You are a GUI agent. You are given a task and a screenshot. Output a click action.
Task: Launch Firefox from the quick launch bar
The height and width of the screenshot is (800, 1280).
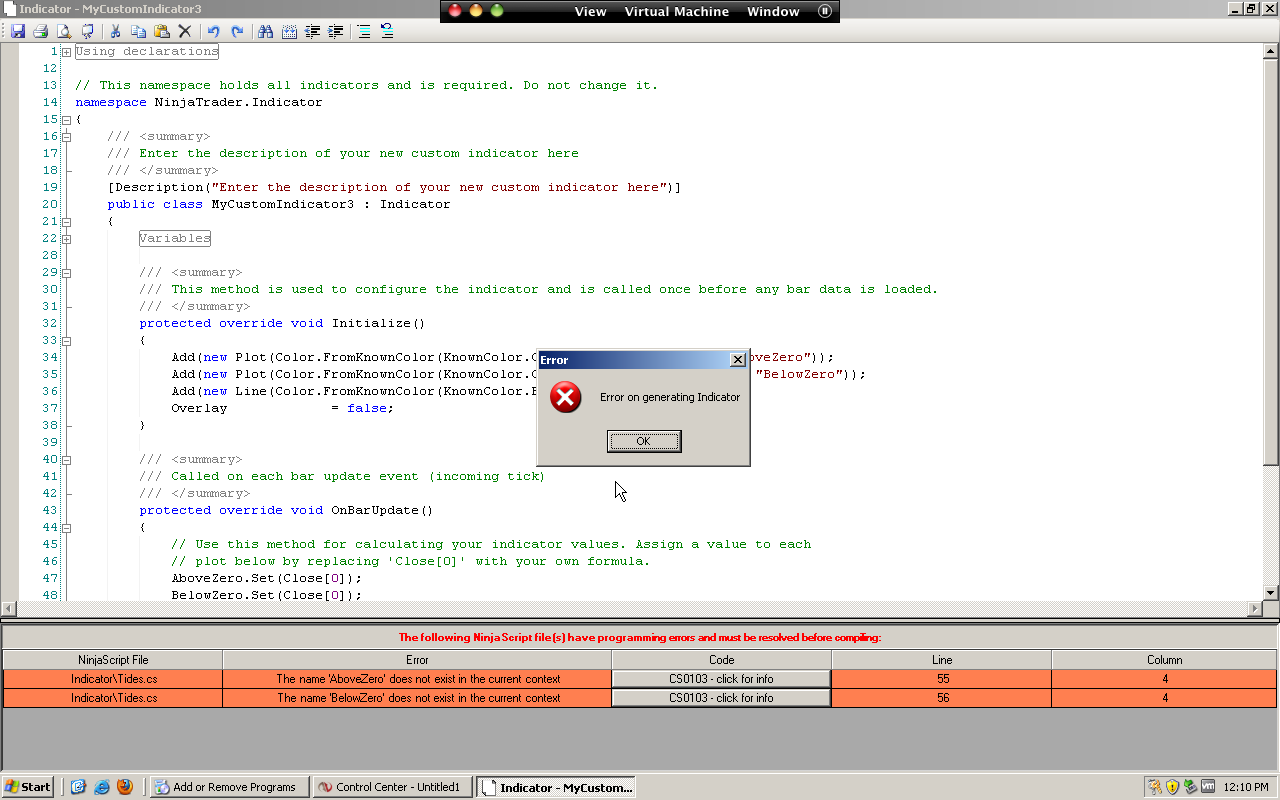coord(125,787)
